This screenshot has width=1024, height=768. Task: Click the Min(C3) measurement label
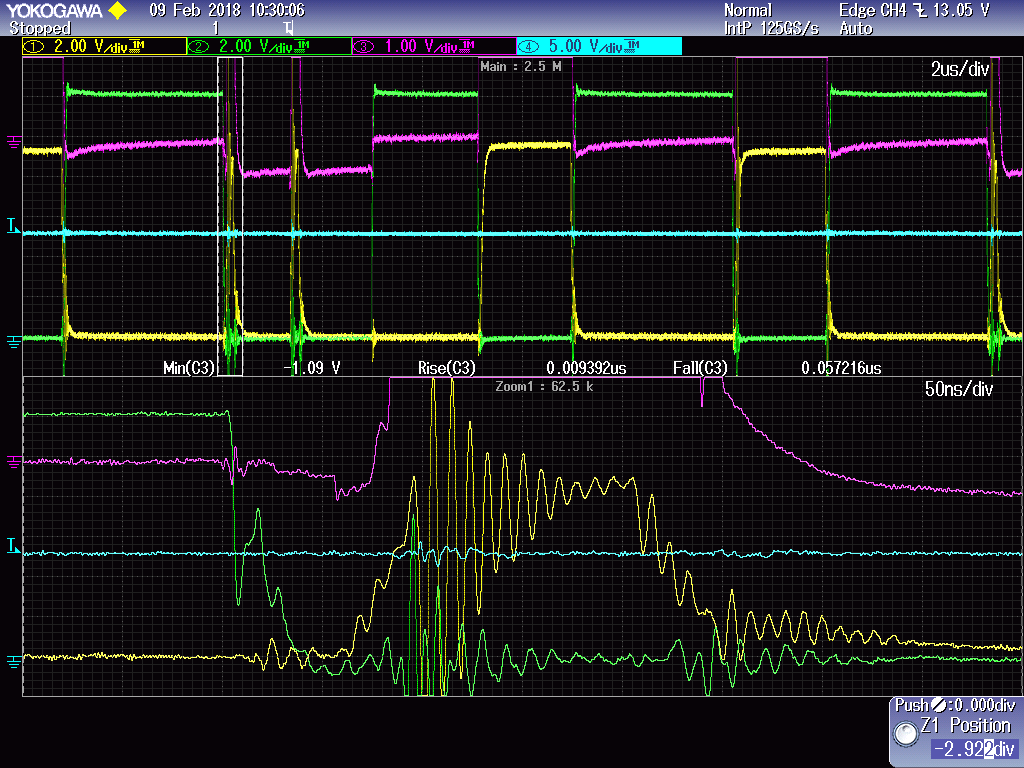[x=189, y=368]
